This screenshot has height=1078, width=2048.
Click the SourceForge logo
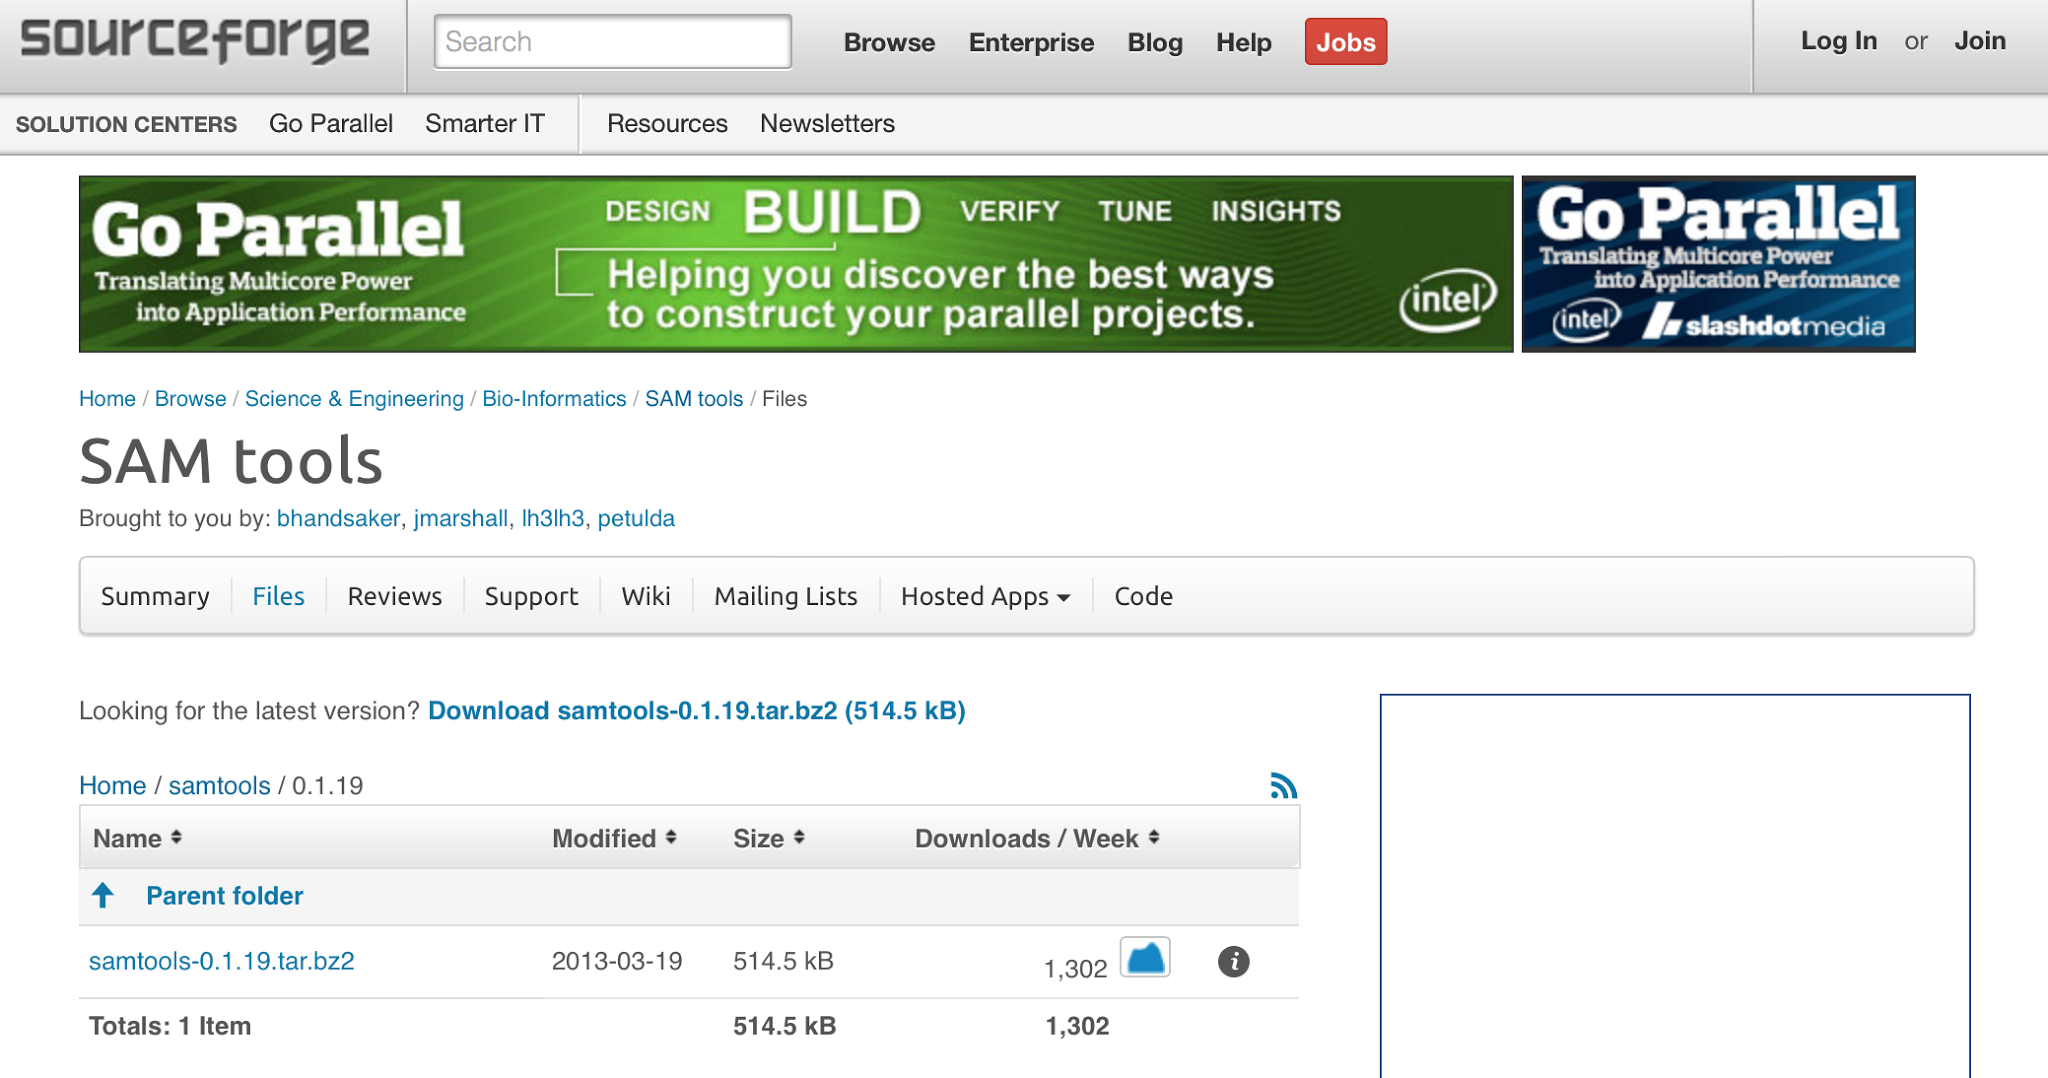[193, 40]
